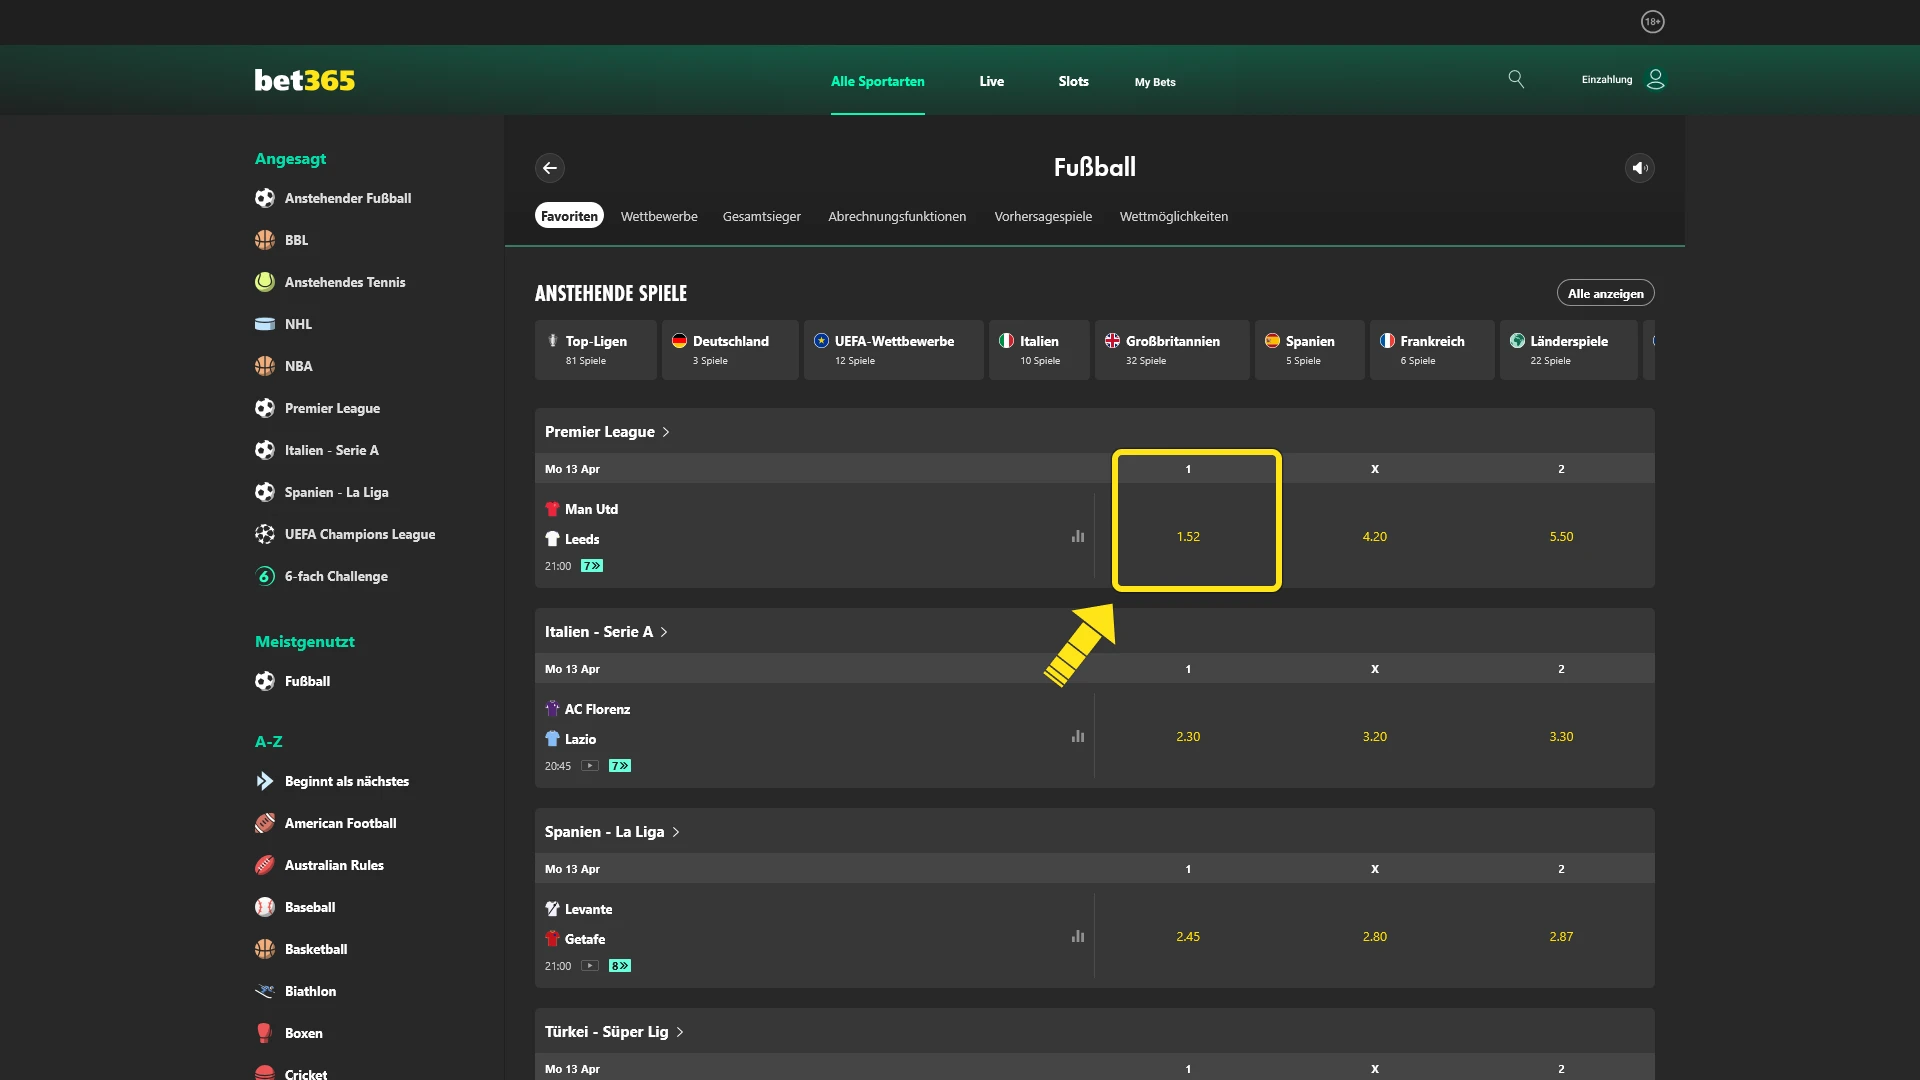1920x1080 pixels.
Task: Open the Live menu item
Action: coord(991,82)
